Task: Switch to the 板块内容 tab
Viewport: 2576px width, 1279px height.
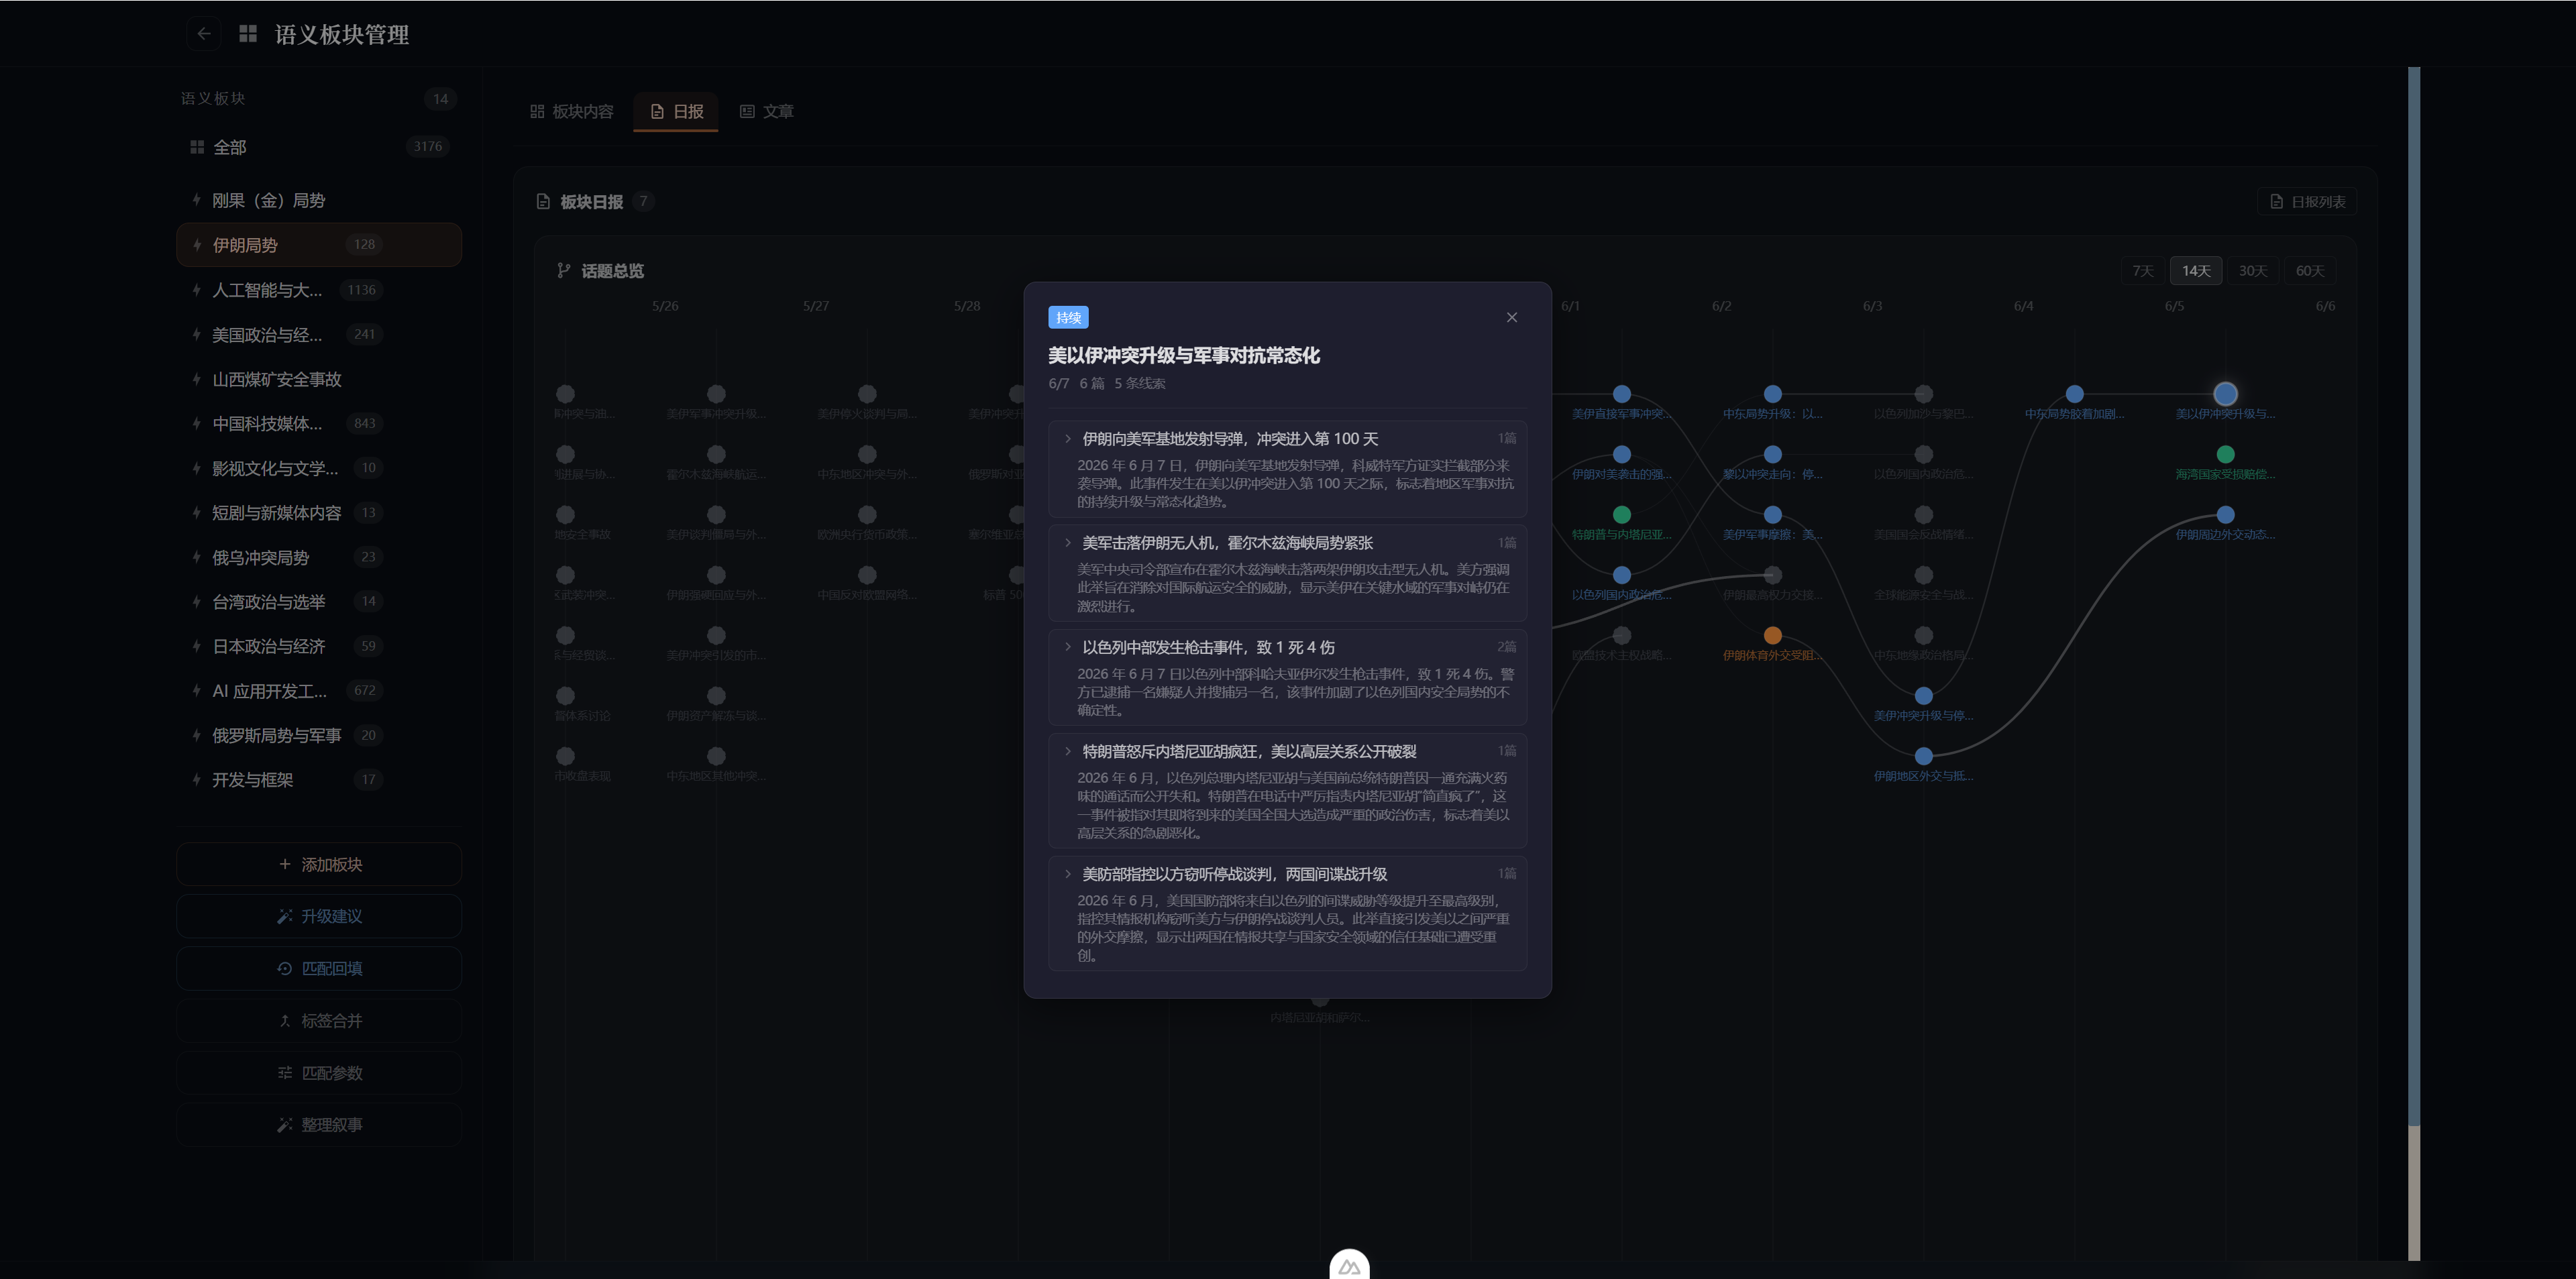Action: pyautogui.click(x=572, y=111)
